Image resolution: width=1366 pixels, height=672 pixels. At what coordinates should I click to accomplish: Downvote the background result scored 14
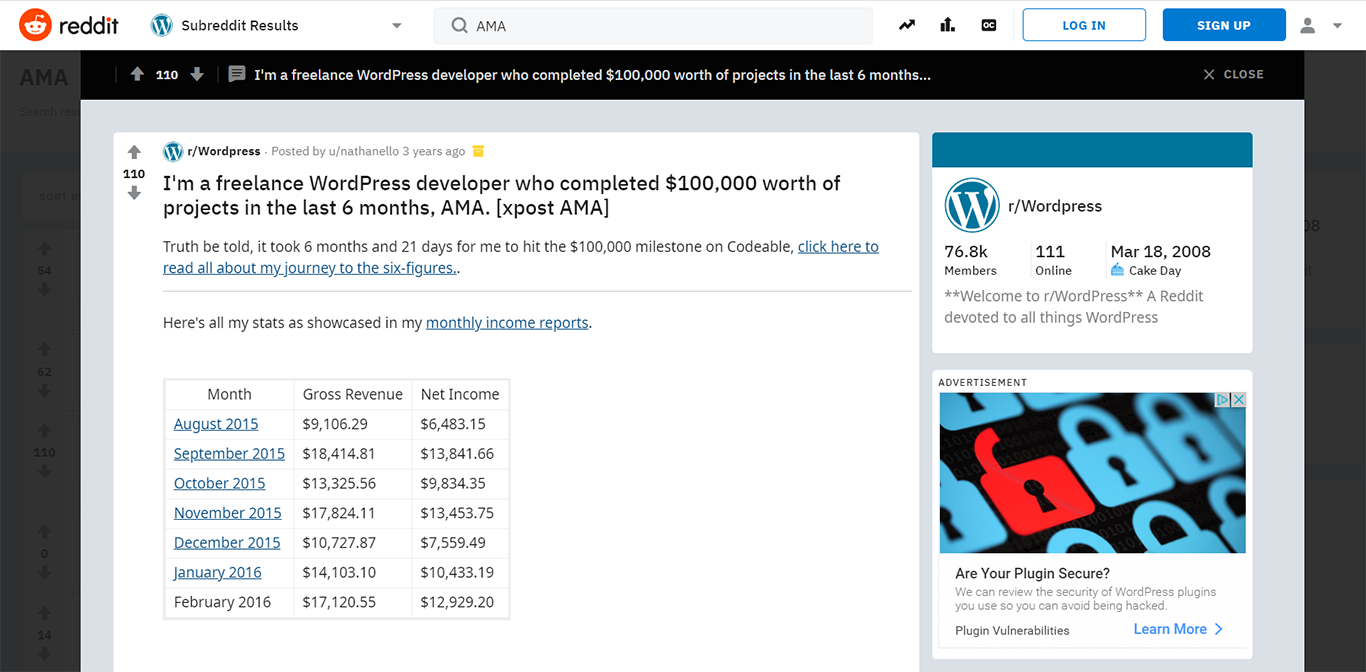click(x=44, y=655)
